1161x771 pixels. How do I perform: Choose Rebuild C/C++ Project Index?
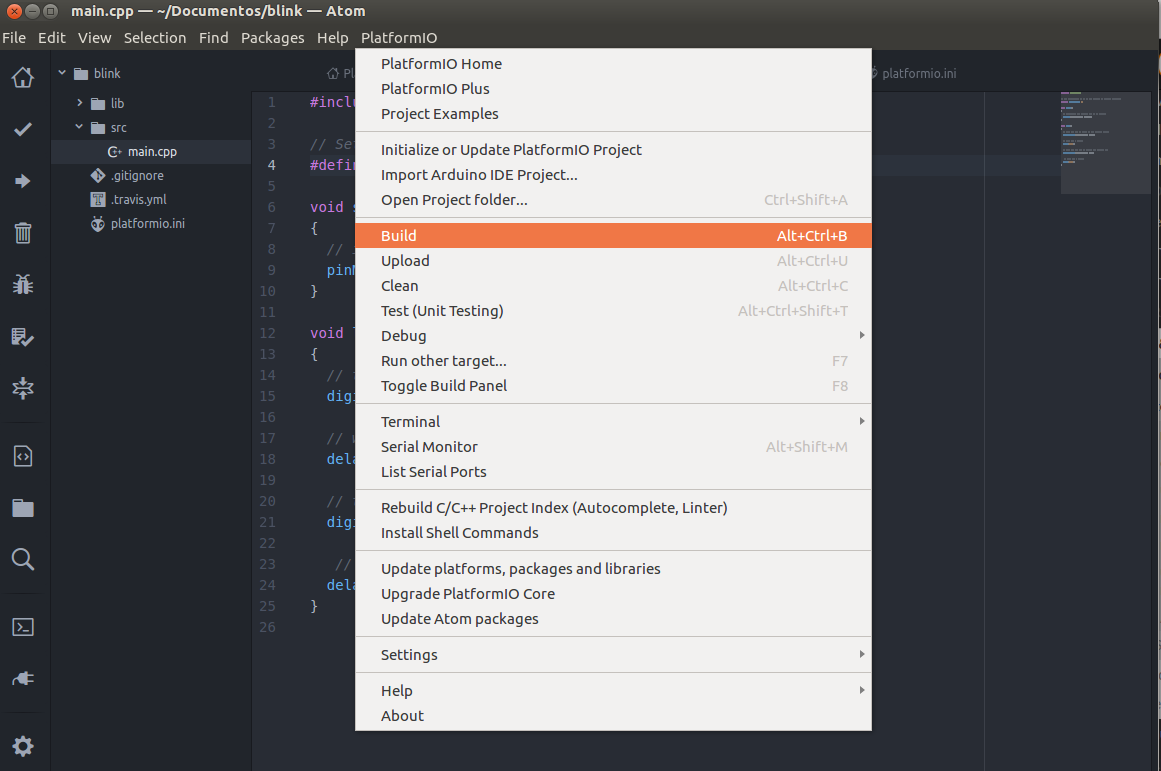tap(613, 508)
